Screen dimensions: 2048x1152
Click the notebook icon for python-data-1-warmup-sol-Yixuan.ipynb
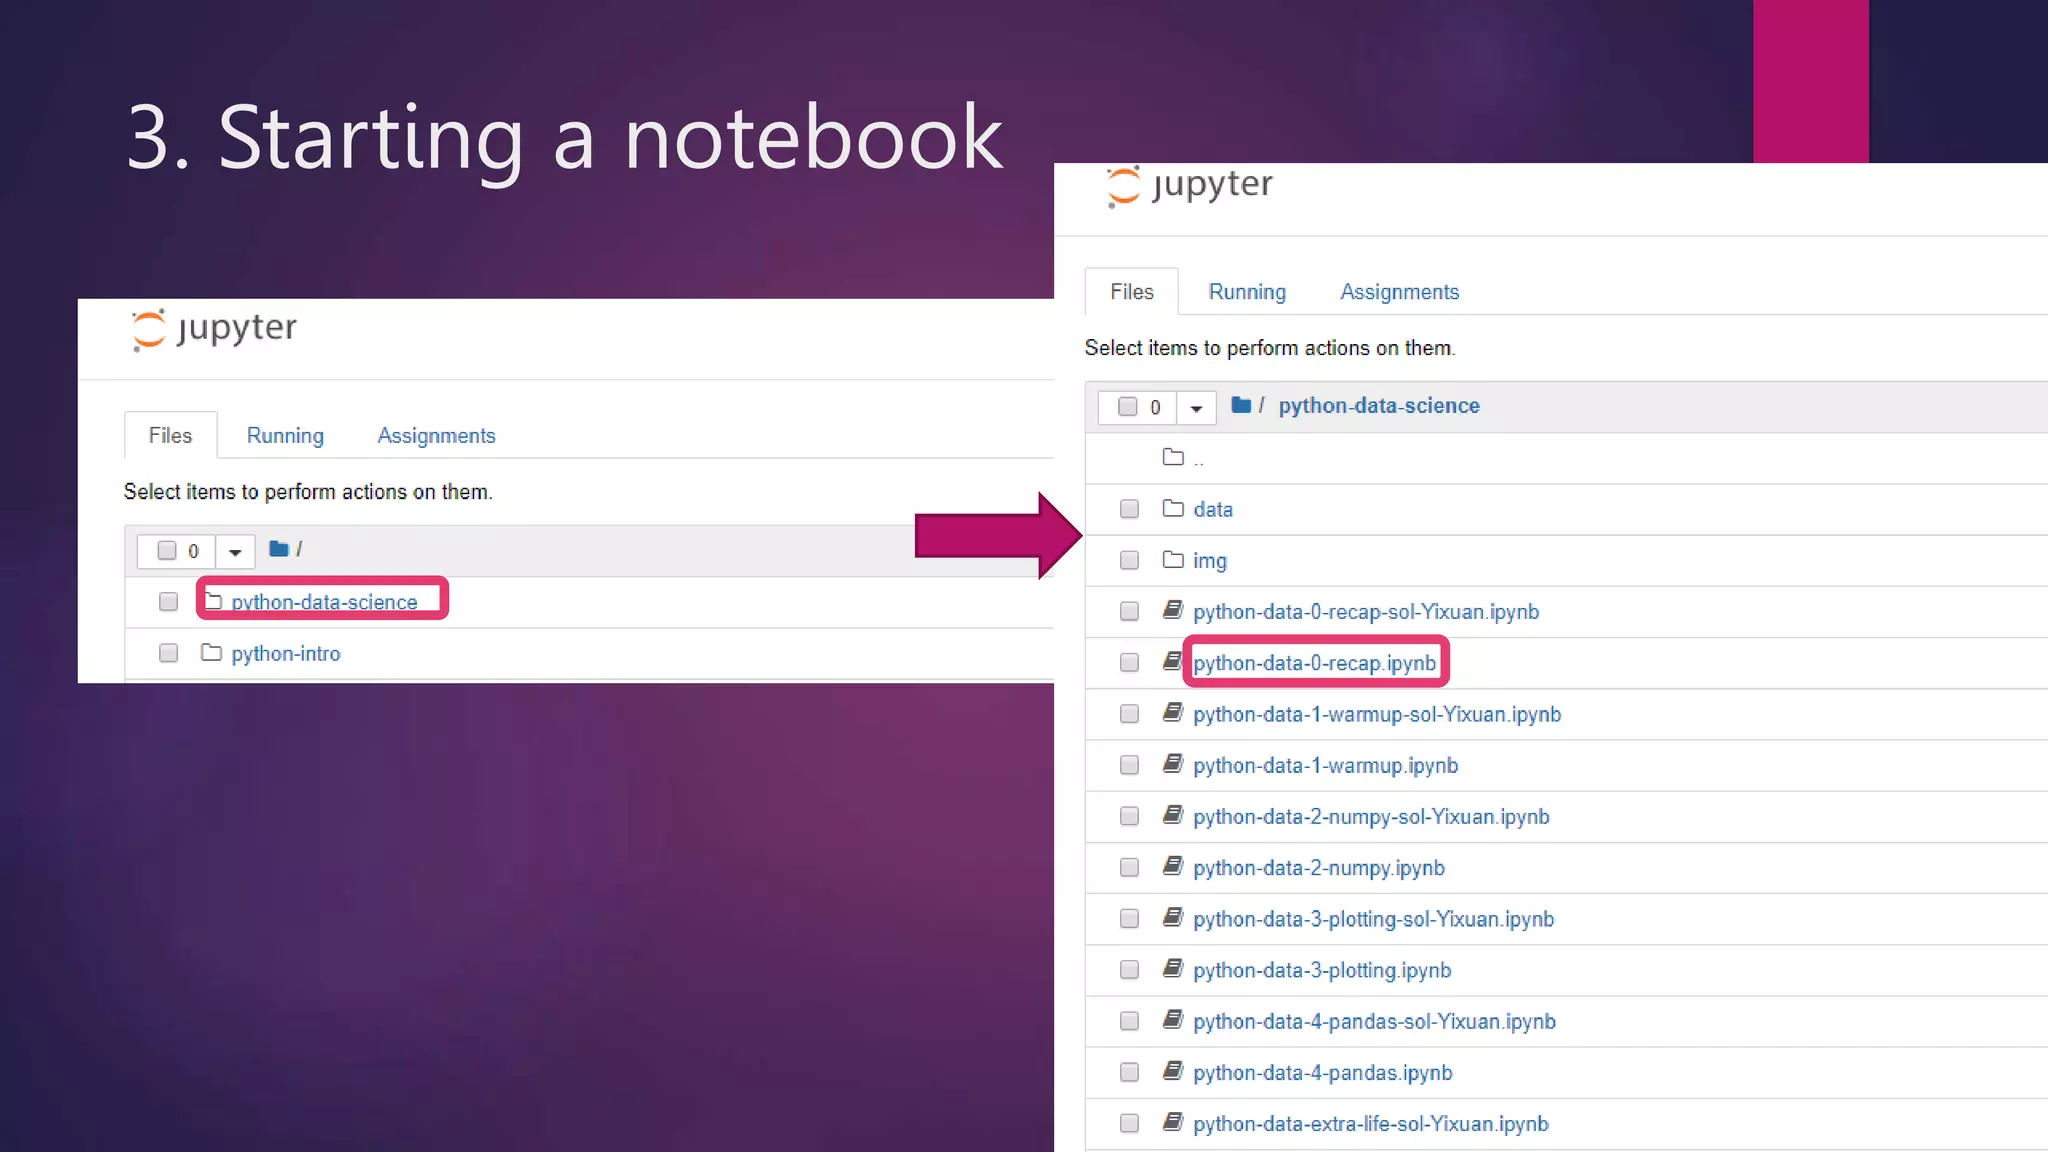pyautogui.click(x=1173, y=712)
